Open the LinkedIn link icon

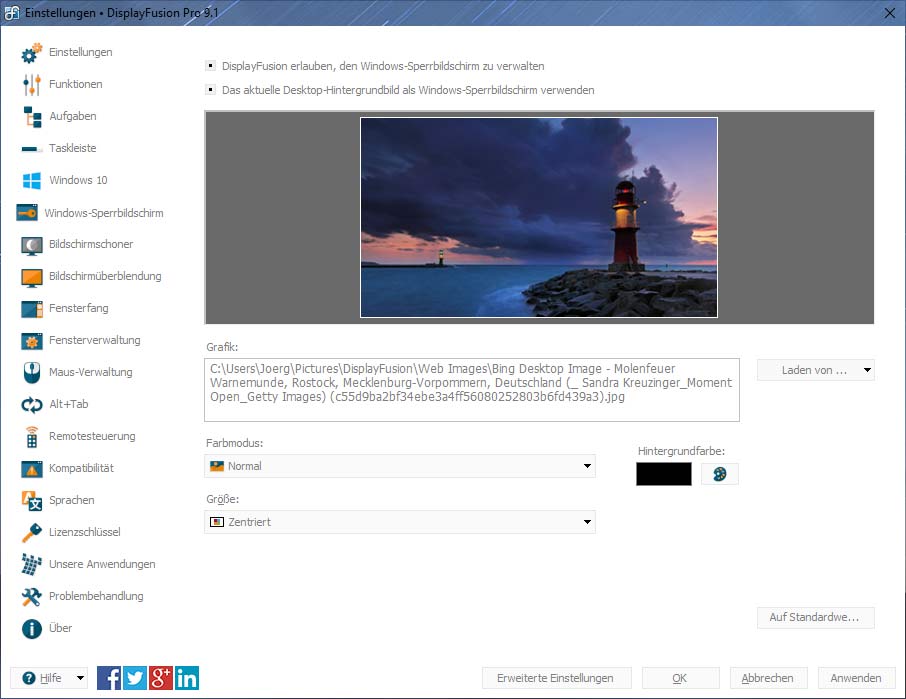coord(187,678)
